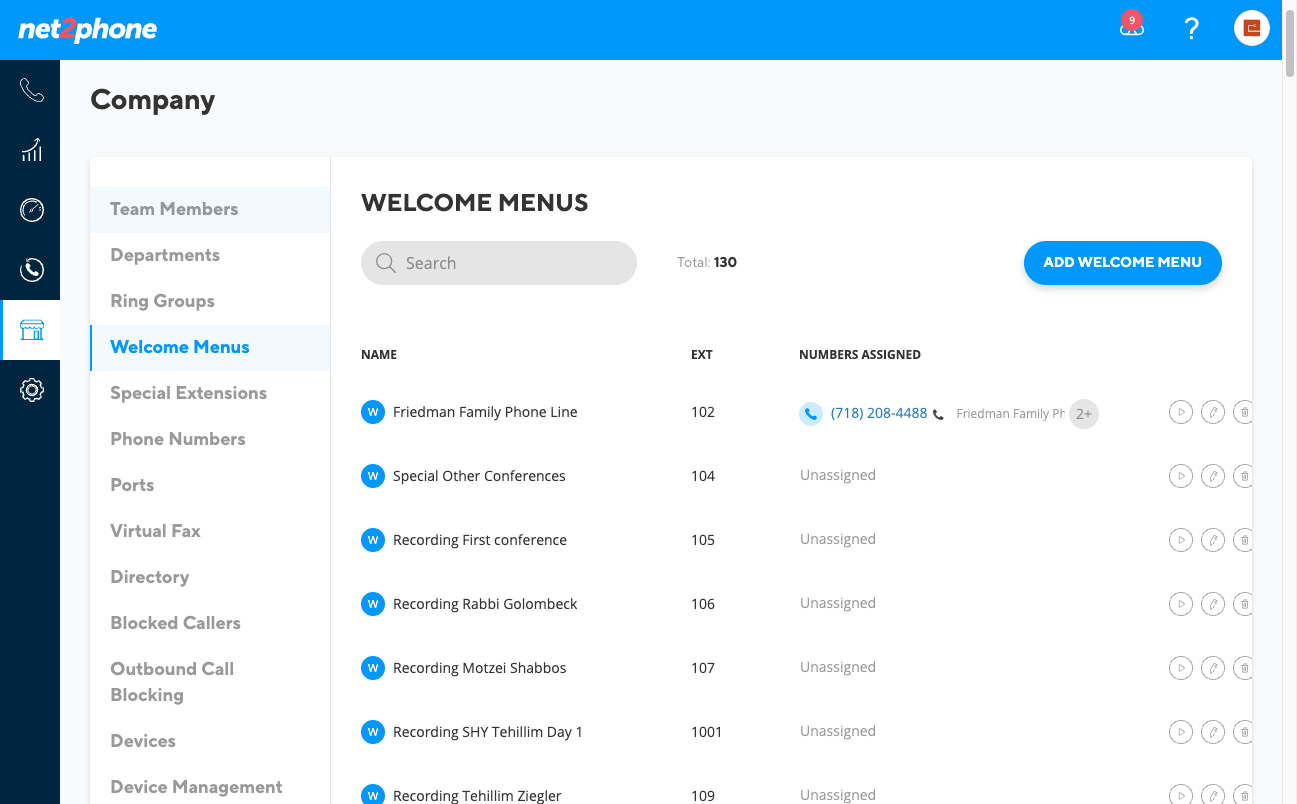Open the dashboard gauge sidebar icon

click(31, 210)
